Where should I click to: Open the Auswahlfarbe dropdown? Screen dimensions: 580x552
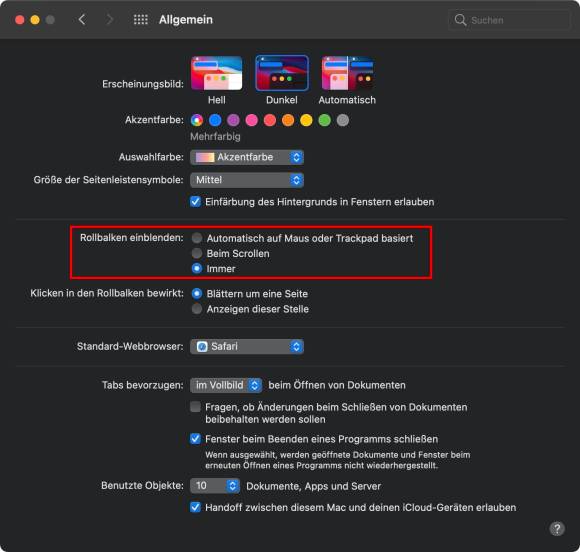click(247, 157)
